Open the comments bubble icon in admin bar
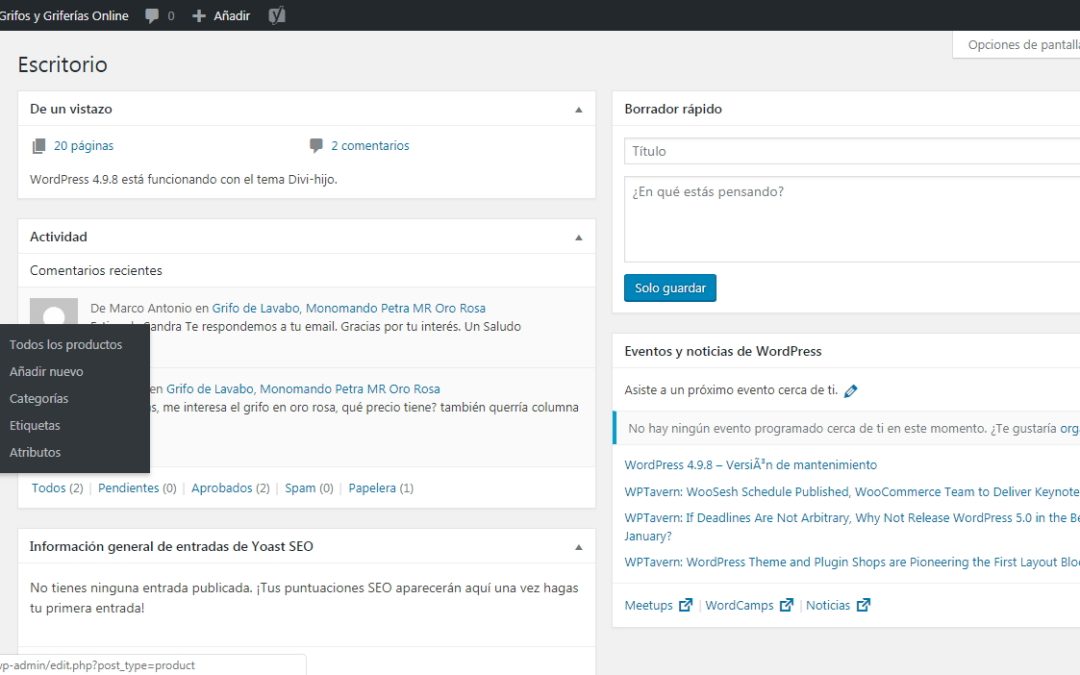 152,16
